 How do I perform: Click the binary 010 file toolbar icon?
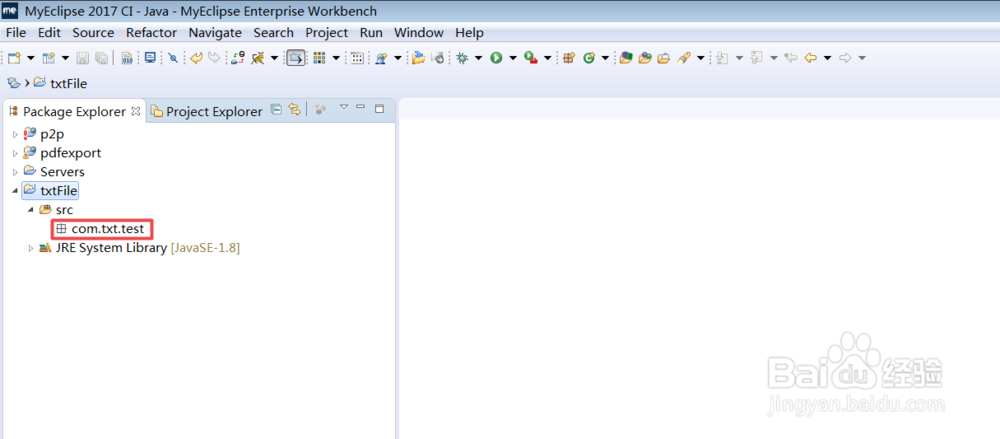tap(126, 58)
